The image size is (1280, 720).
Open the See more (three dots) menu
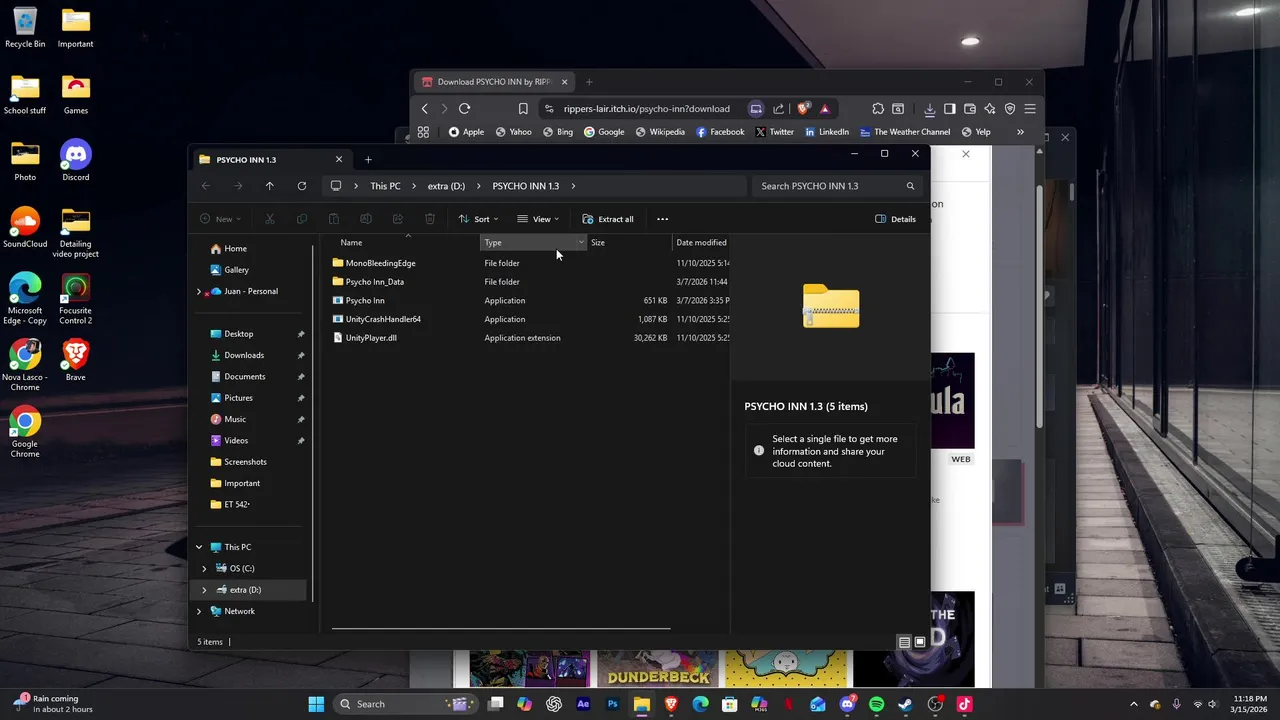(662, 219)
